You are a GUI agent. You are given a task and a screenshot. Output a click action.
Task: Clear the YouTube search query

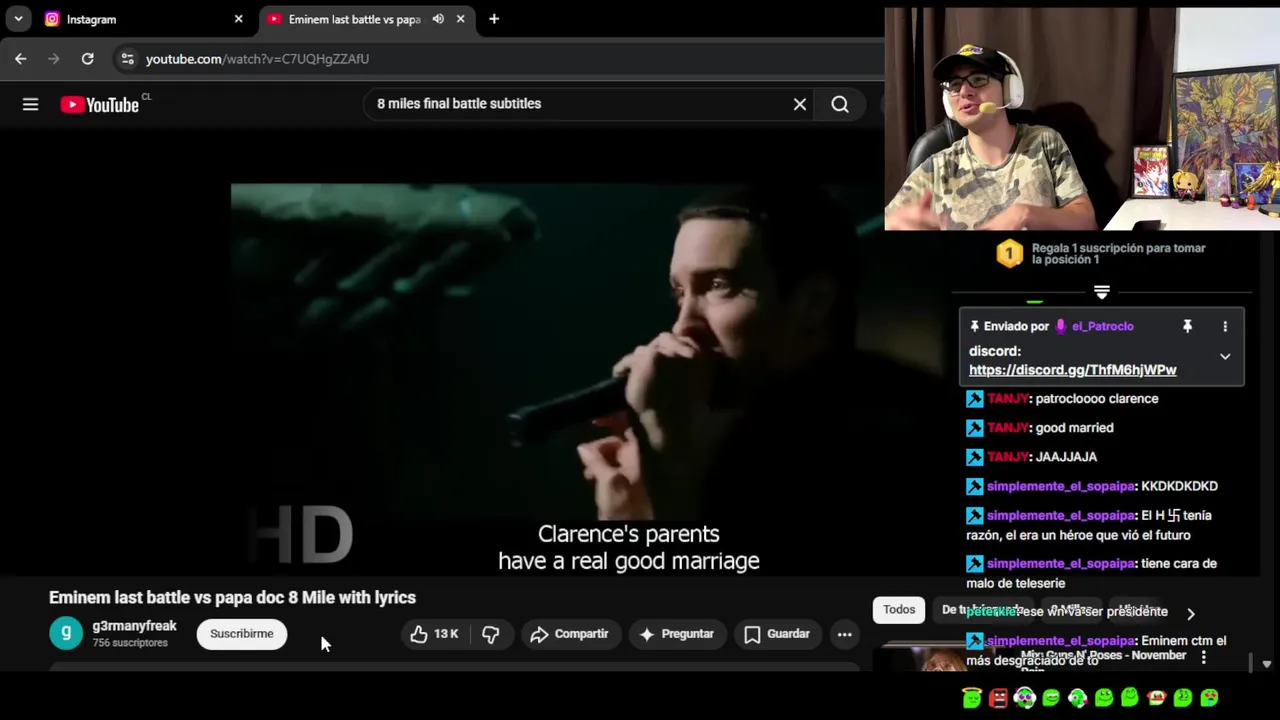point(800,104)
